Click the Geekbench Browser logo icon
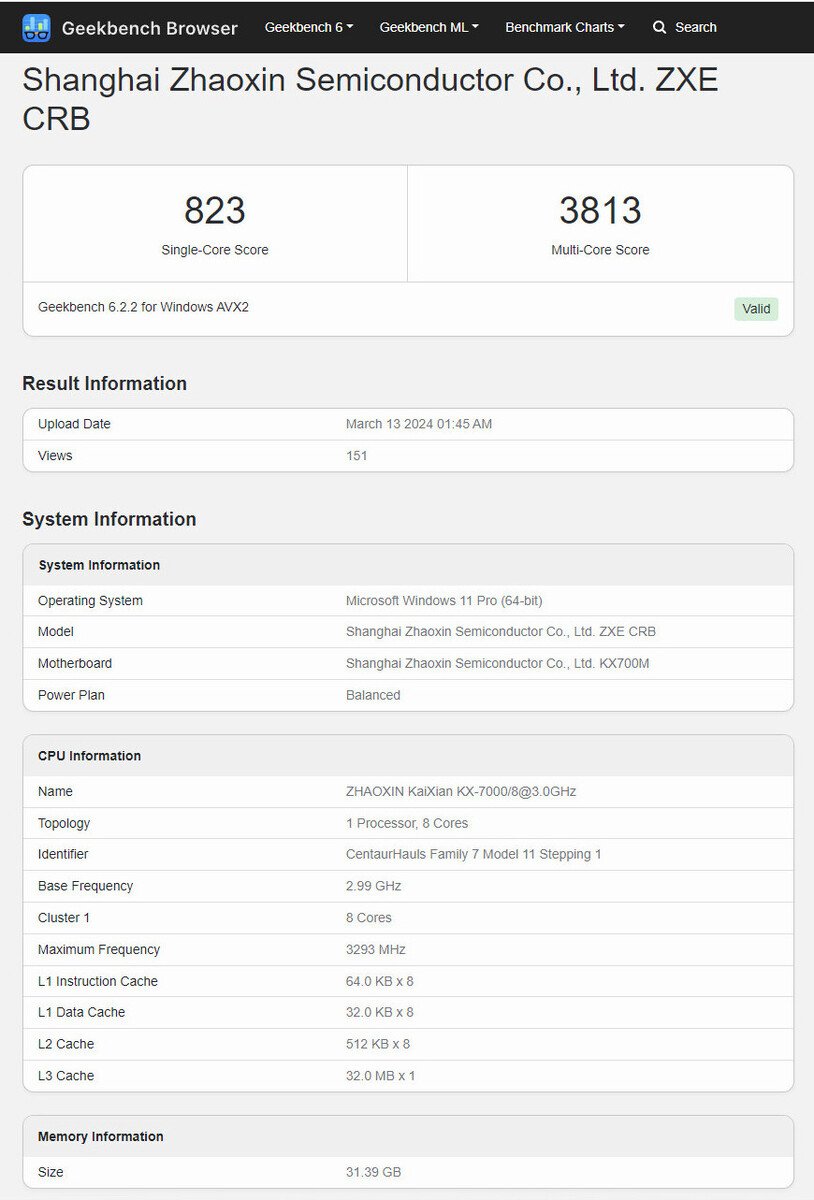Viewport: 814px width, 1200px height. pos(36,27)
